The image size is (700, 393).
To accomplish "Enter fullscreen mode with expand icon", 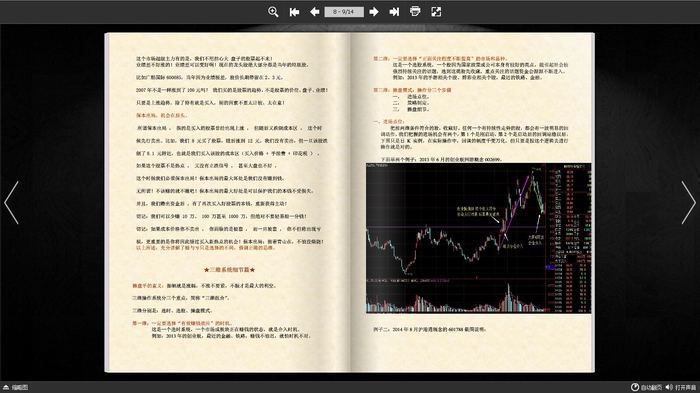I will point(436,12).
